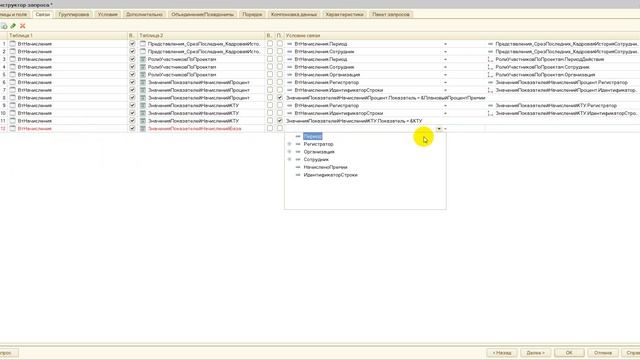Uncheck arbitrary condition checkbox in row 8
Viewport: 640px width, 360px height.
point(280,98)
